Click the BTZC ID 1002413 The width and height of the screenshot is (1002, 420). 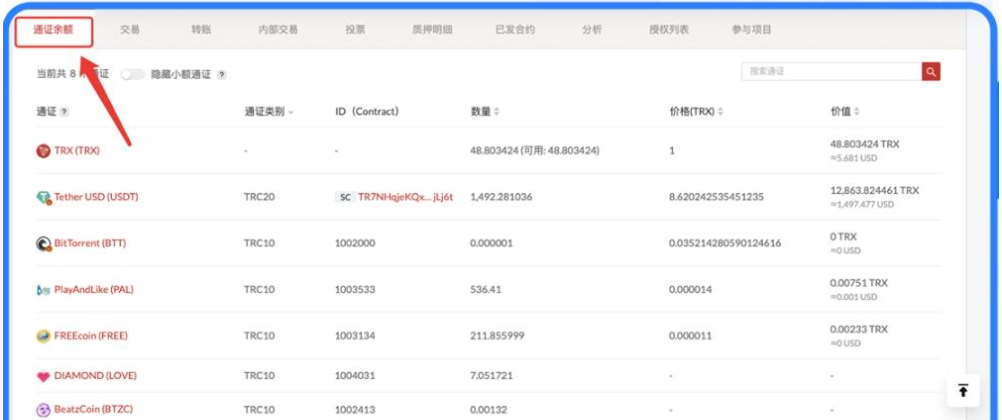[x=355, y=409]
